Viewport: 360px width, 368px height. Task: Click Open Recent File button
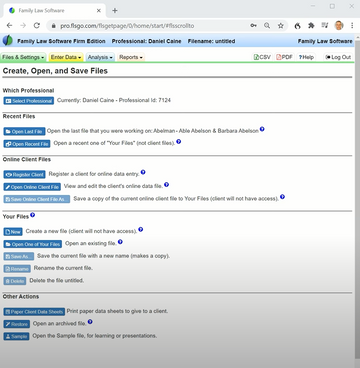[27, 144]
